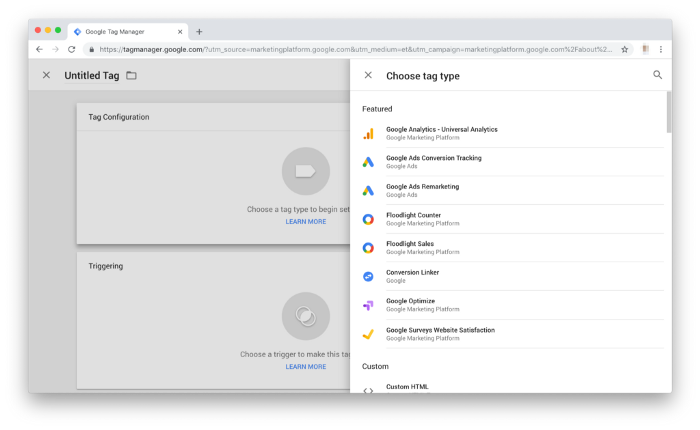Image resolution: width=700 pixels, height=430 pixels.
Task: Click the Custom HTML code brackets icon
Action: 368,391
